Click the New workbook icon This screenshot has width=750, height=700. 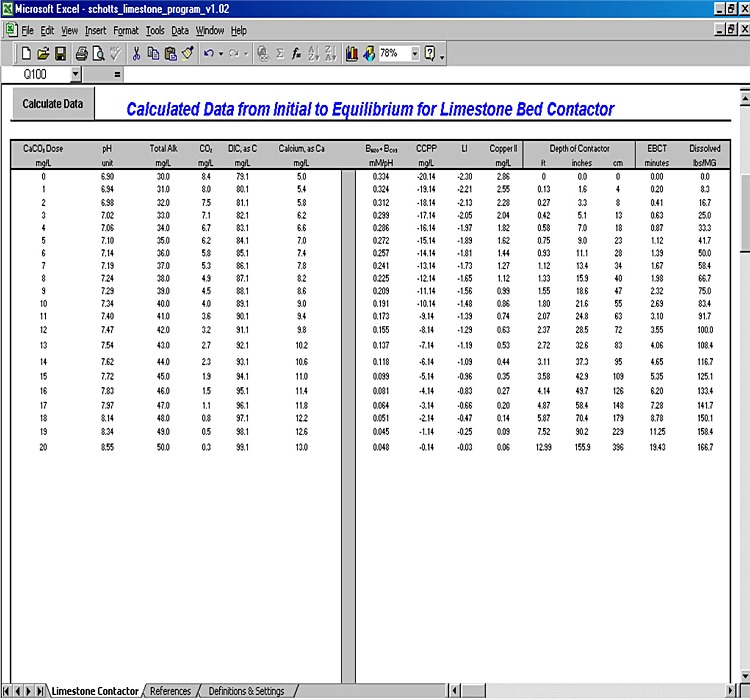26,53
